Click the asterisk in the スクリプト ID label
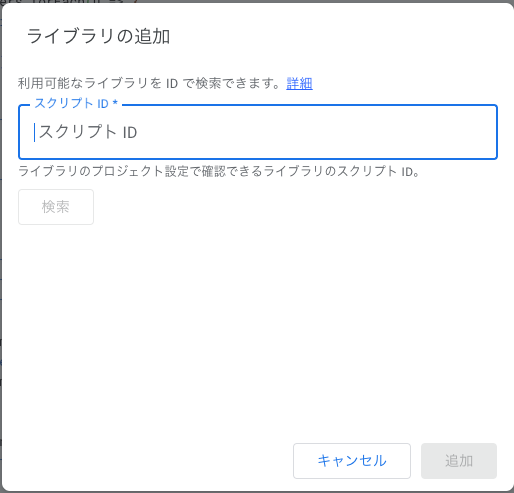 115,103
